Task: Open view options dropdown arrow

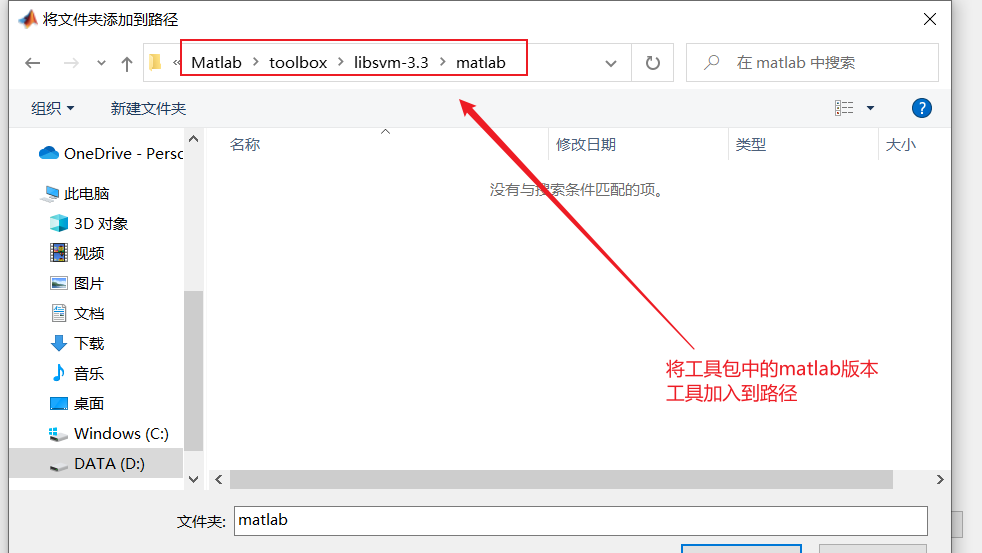Action: click(x=870, y=108)
